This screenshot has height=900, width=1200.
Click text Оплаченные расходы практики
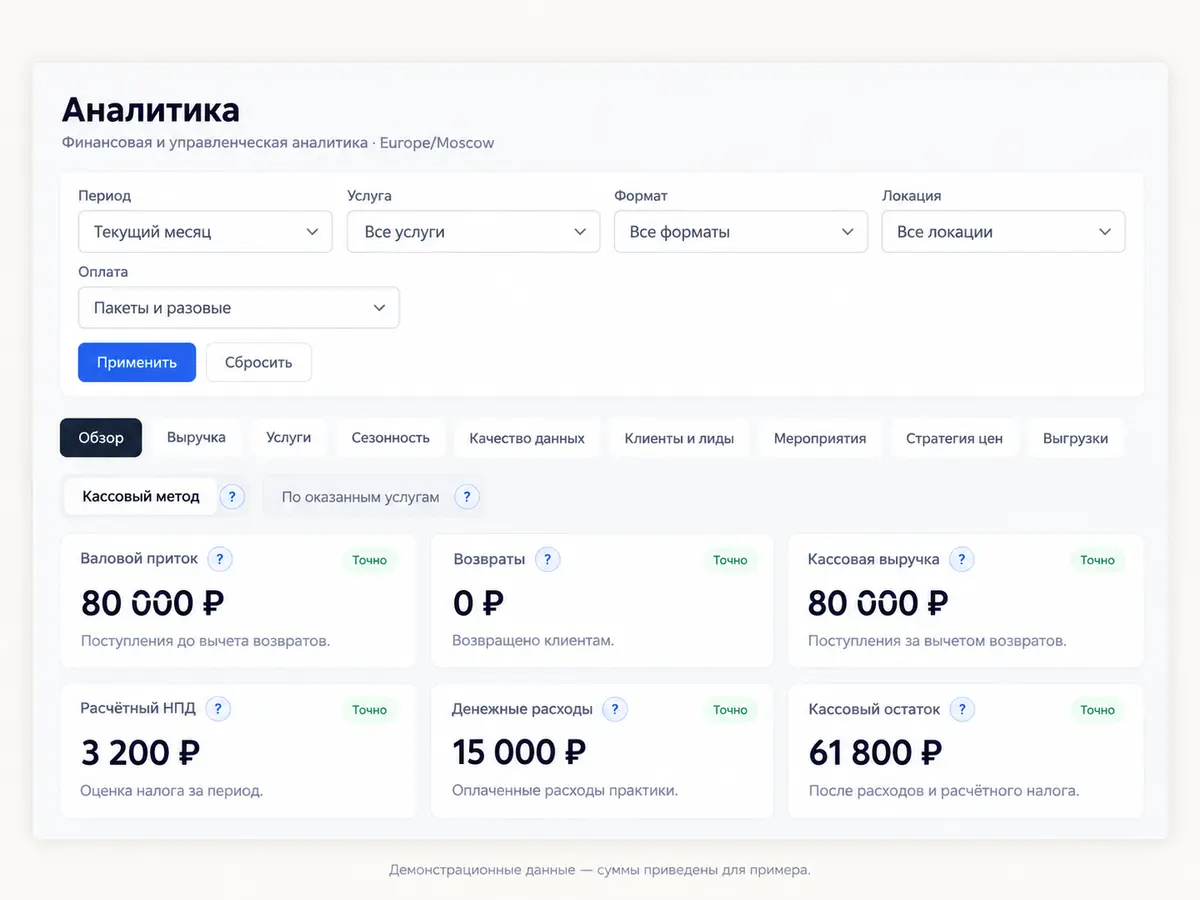coord(565,791)
